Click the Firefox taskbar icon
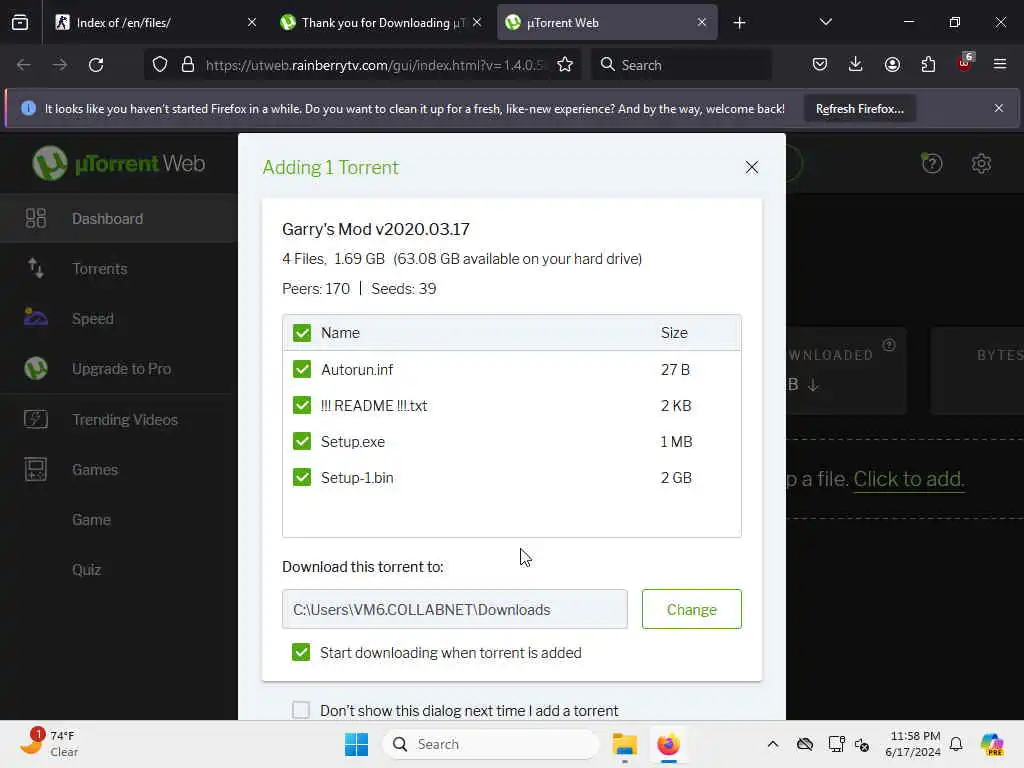Viewport: 1024px width, 768px height. pos(668,744)
